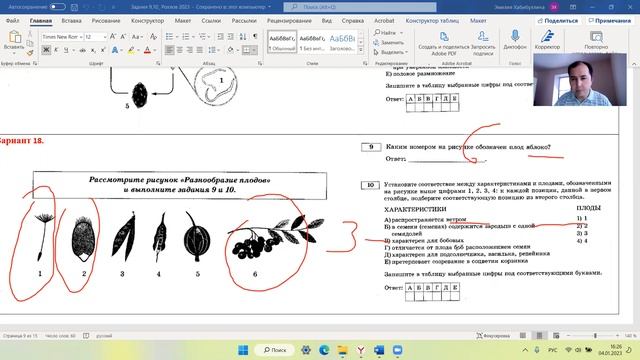Open the borders dropdown arrow
Viewport: 640px width, 360px height.
point(254,50)
